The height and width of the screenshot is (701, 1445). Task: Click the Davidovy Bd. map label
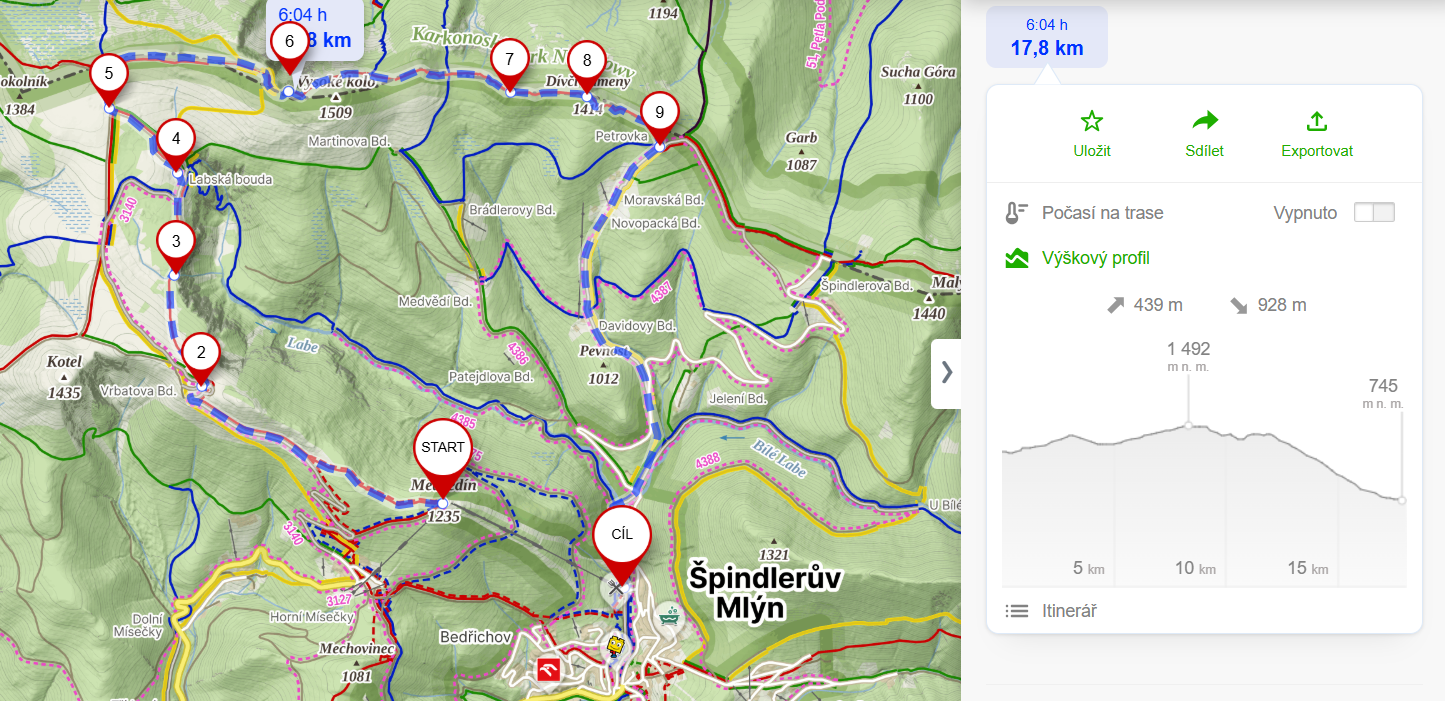tap(638, 326)
